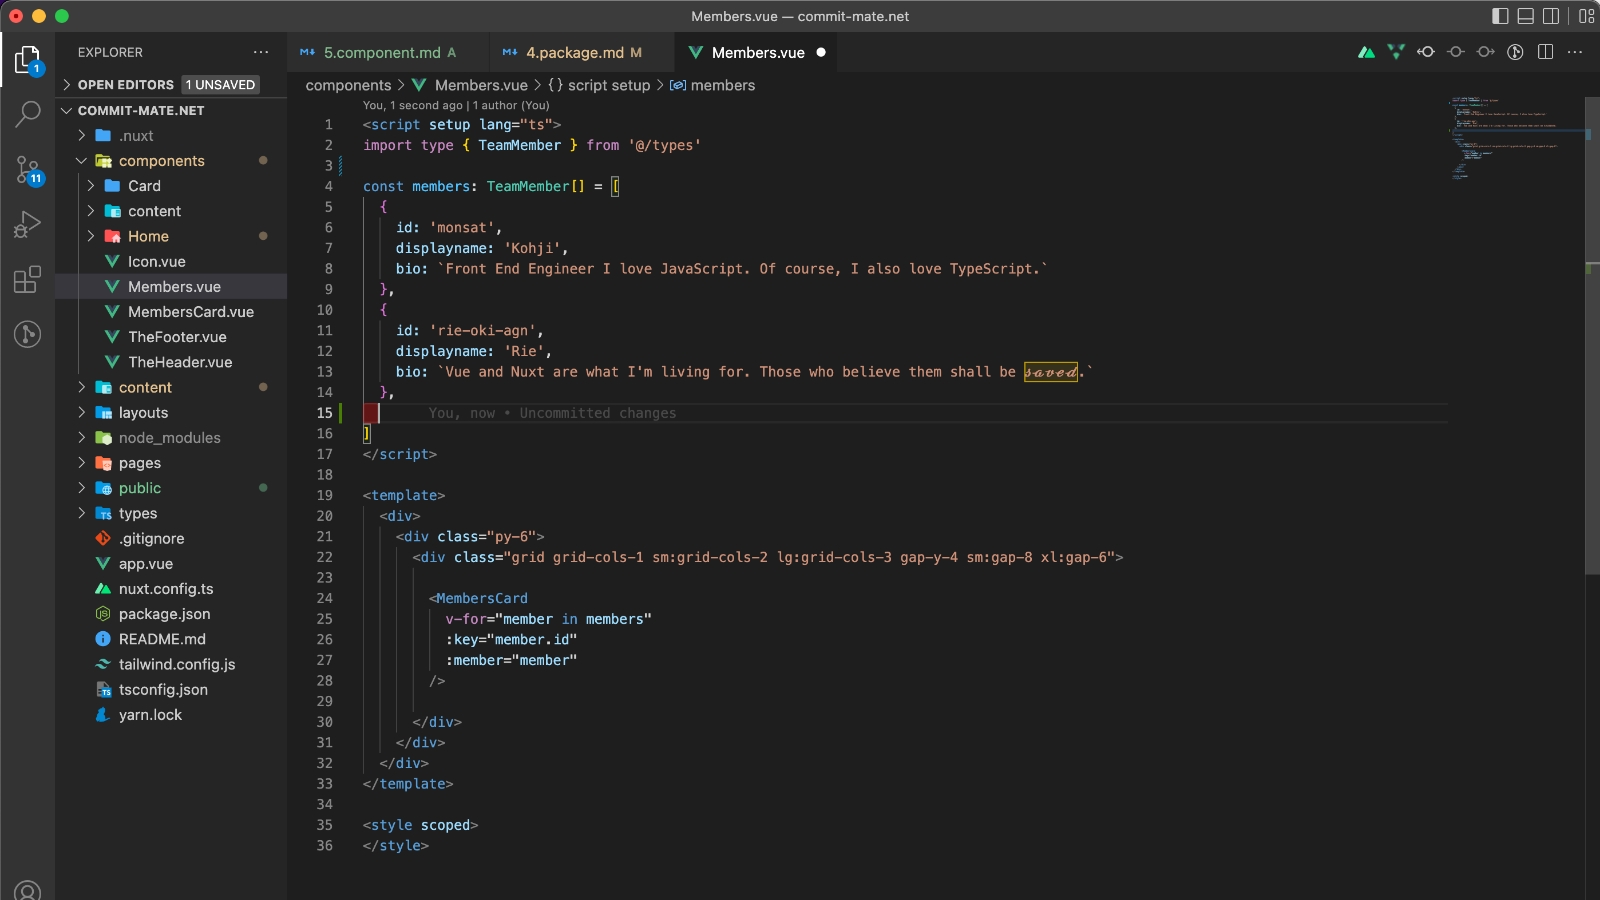Switch to the 5.component.md tab
The width and height of the screenshot is (1600, 900).
(381, 53)
